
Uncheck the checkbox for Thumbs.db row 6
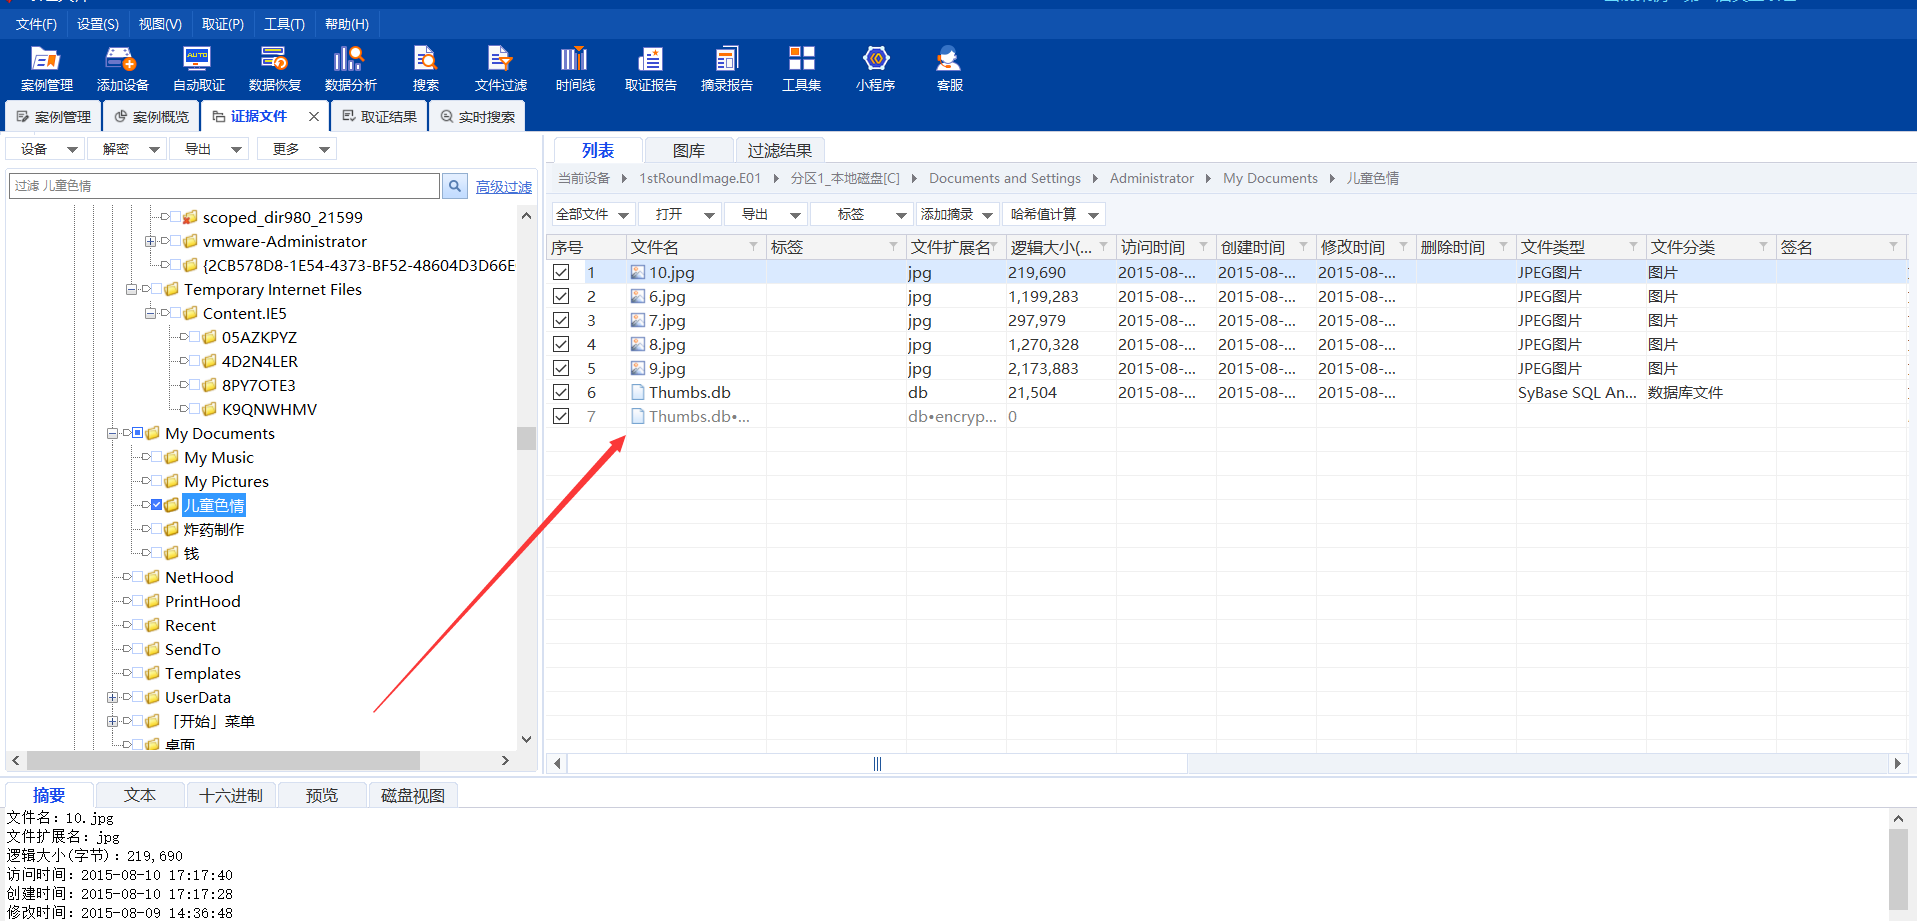[561, 392]
